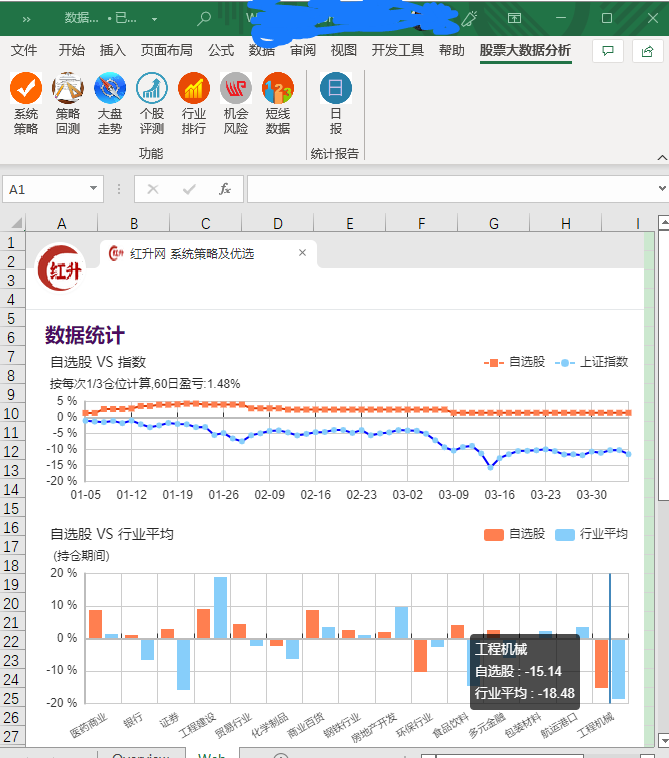Image resolution: width=669 pixels, height=758 pixels.
Task: Click the search magnifier in title bar
Action: click(204, 18)
